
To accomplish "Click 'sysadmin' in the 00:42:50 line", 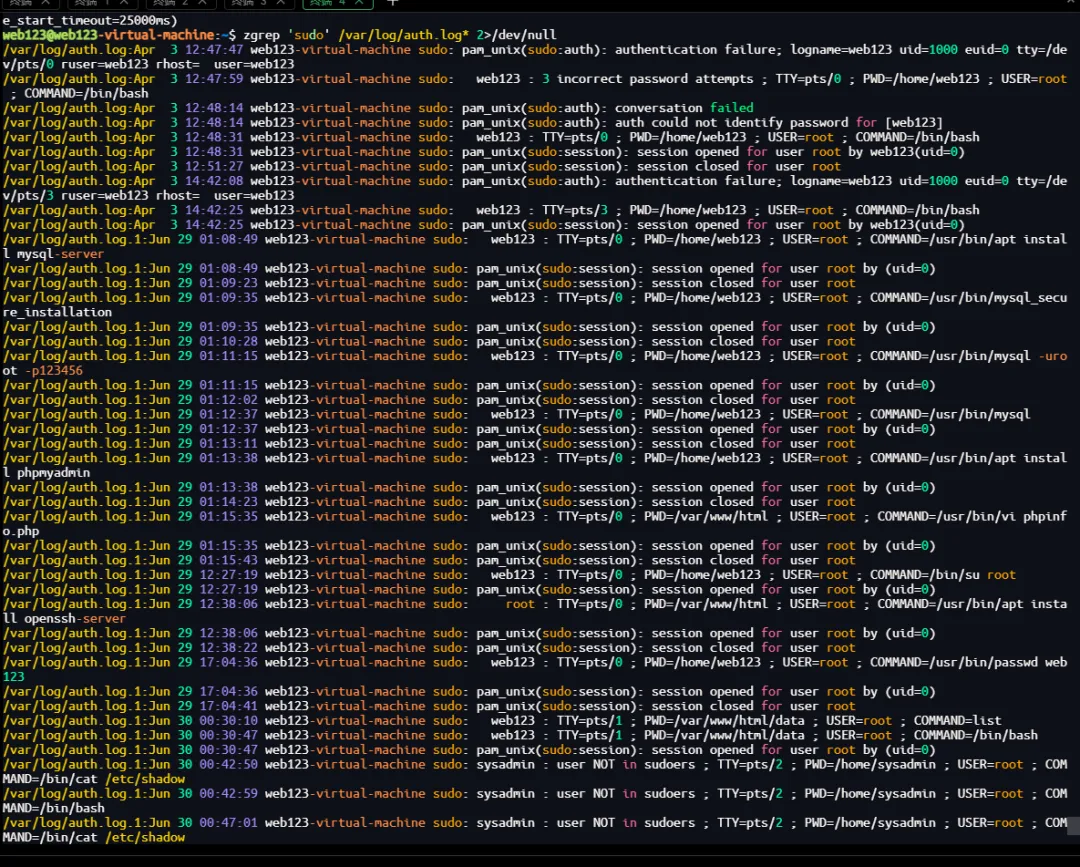I will [506, 764].
